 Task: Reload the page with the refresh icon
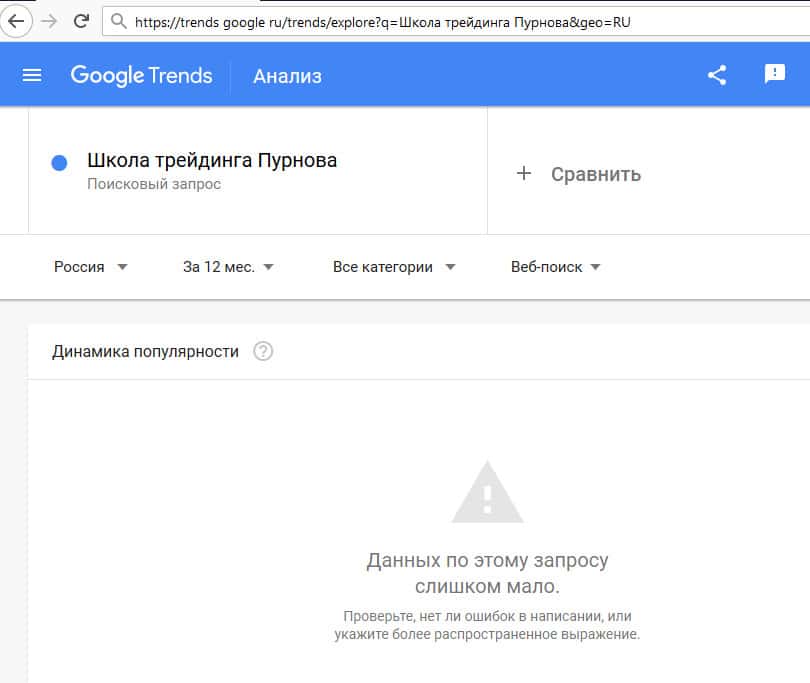click(x=82, y=21)
